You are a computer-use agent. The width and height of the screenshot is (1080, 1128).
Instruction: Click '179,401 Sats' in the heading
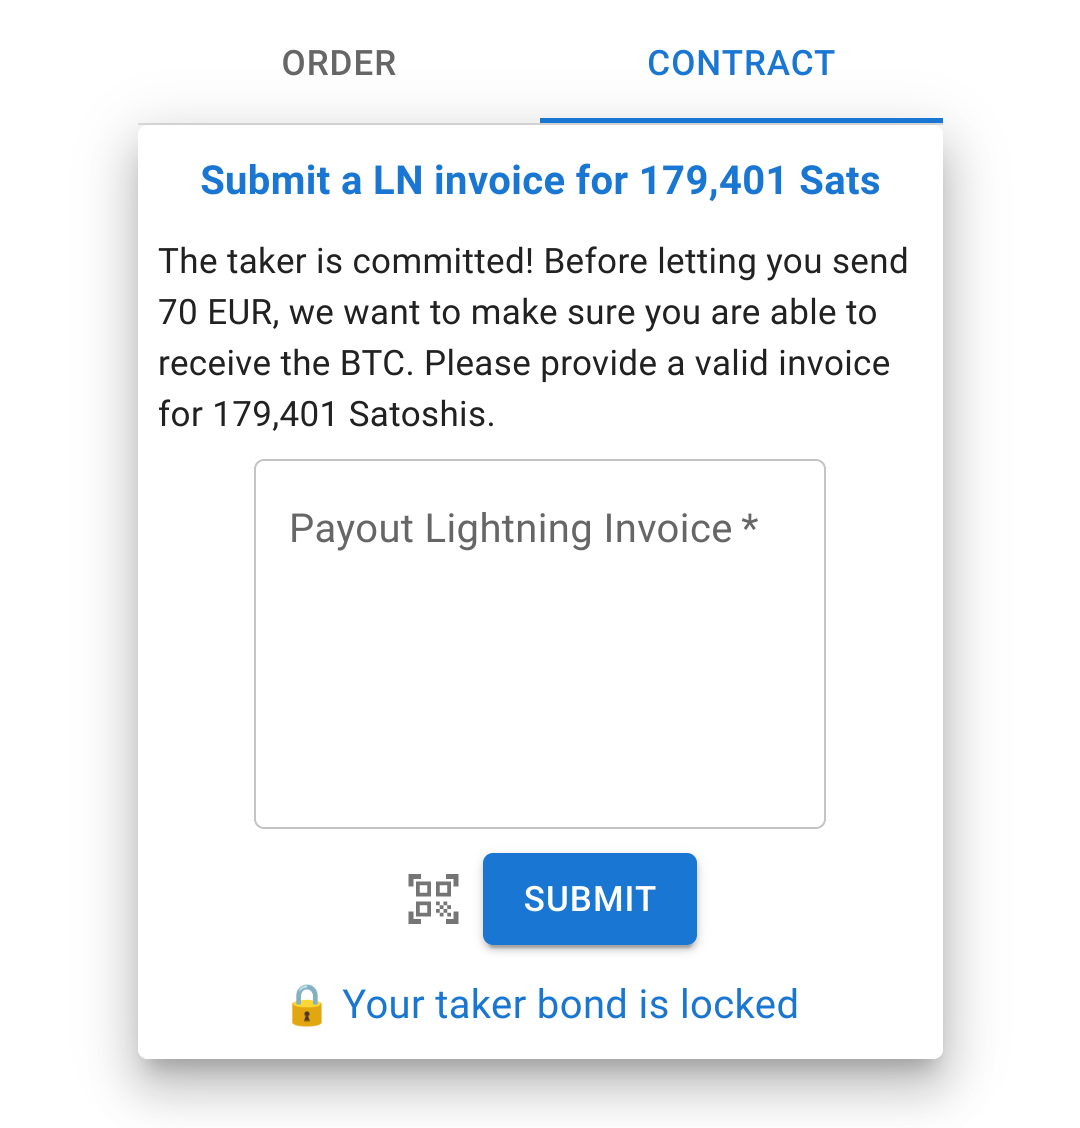pyautogui.click(x=760, y=181)
